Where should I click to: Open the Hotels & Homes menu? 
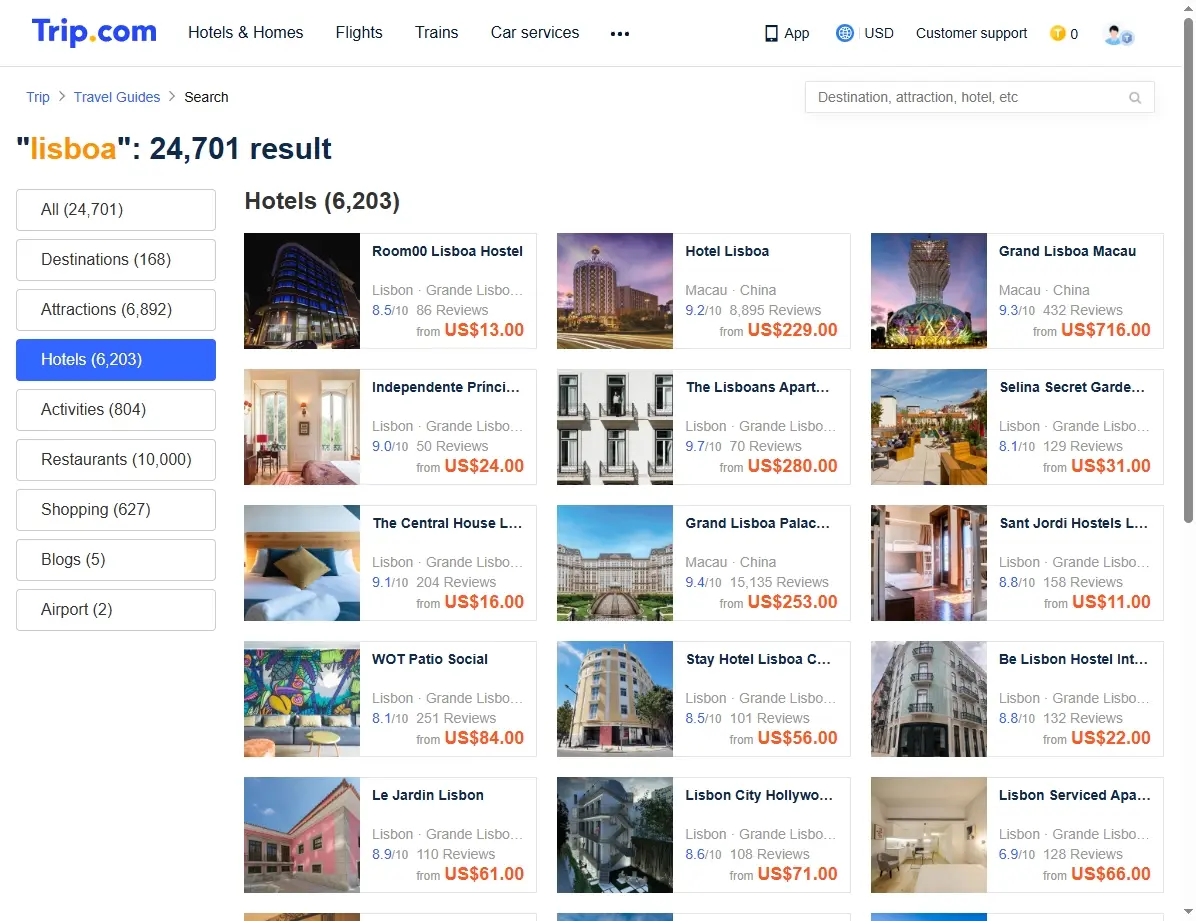tap(246, 33)
